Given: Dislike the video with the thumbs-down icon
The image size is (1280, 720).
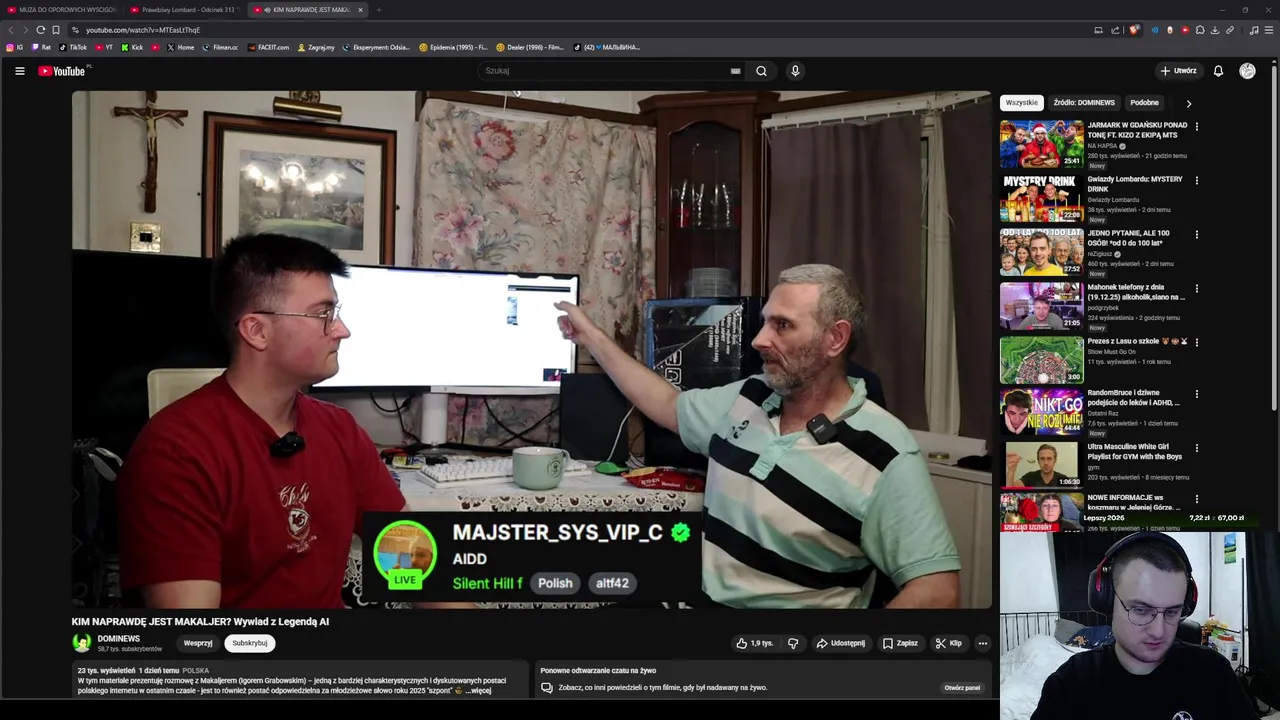Looking at the screenshot, I should (x=793, y=643).
